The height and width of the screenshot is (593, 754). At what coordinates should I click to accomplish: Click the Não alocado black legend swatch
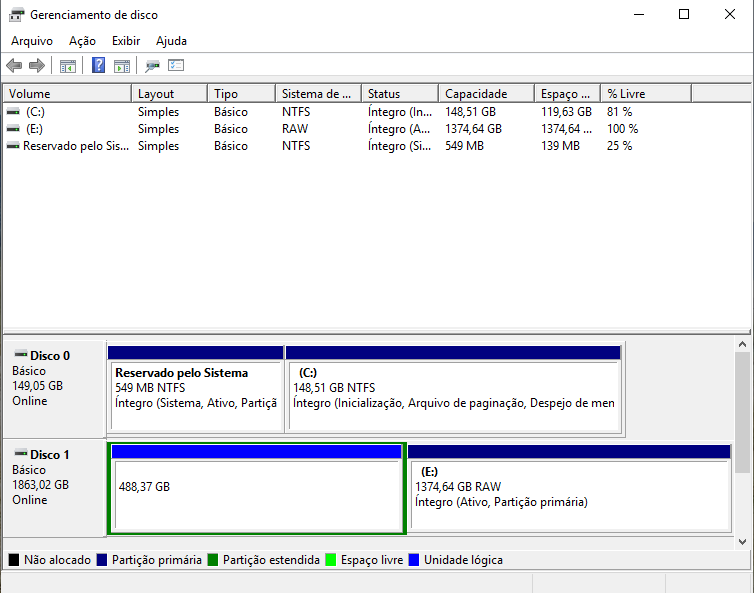[x=14, y=560]
